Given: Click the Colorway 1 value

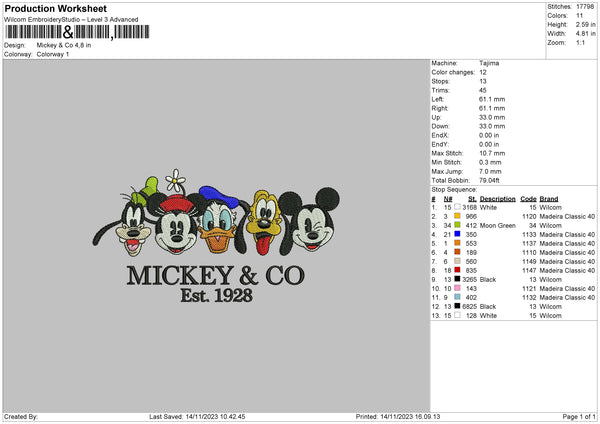Looking at the screenshot, I should 53,54.
